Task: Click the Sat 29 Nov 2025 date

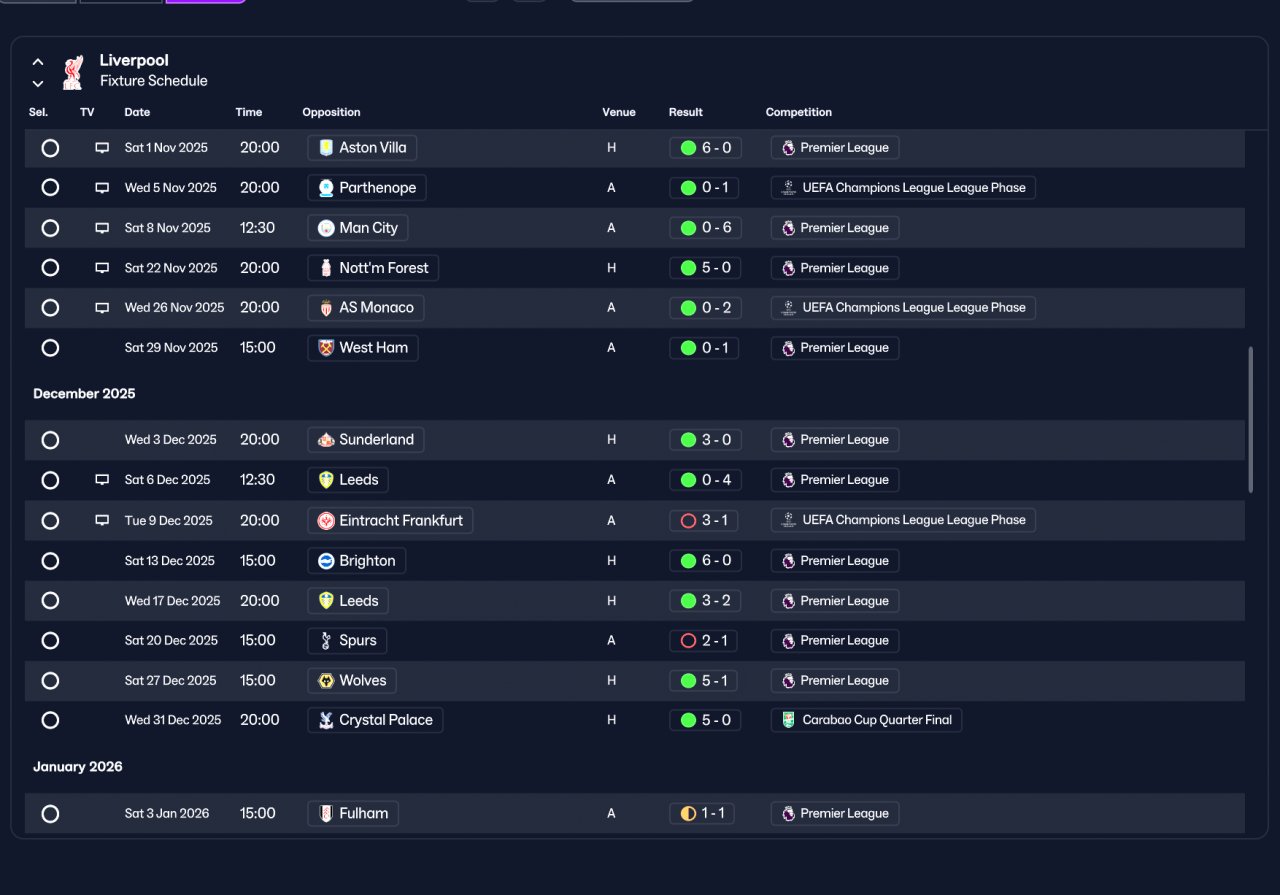Action: coord(171,348)
